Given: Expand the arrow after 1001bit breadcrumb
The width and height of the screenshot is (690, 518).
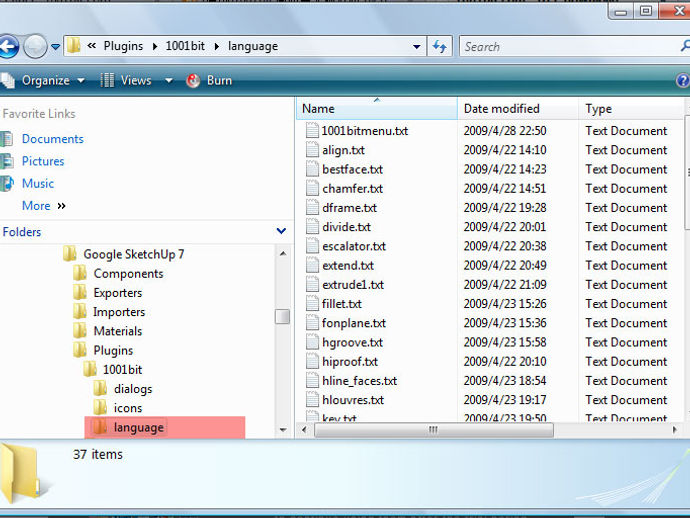Looking at the screenshot, I should click(217, 46).
